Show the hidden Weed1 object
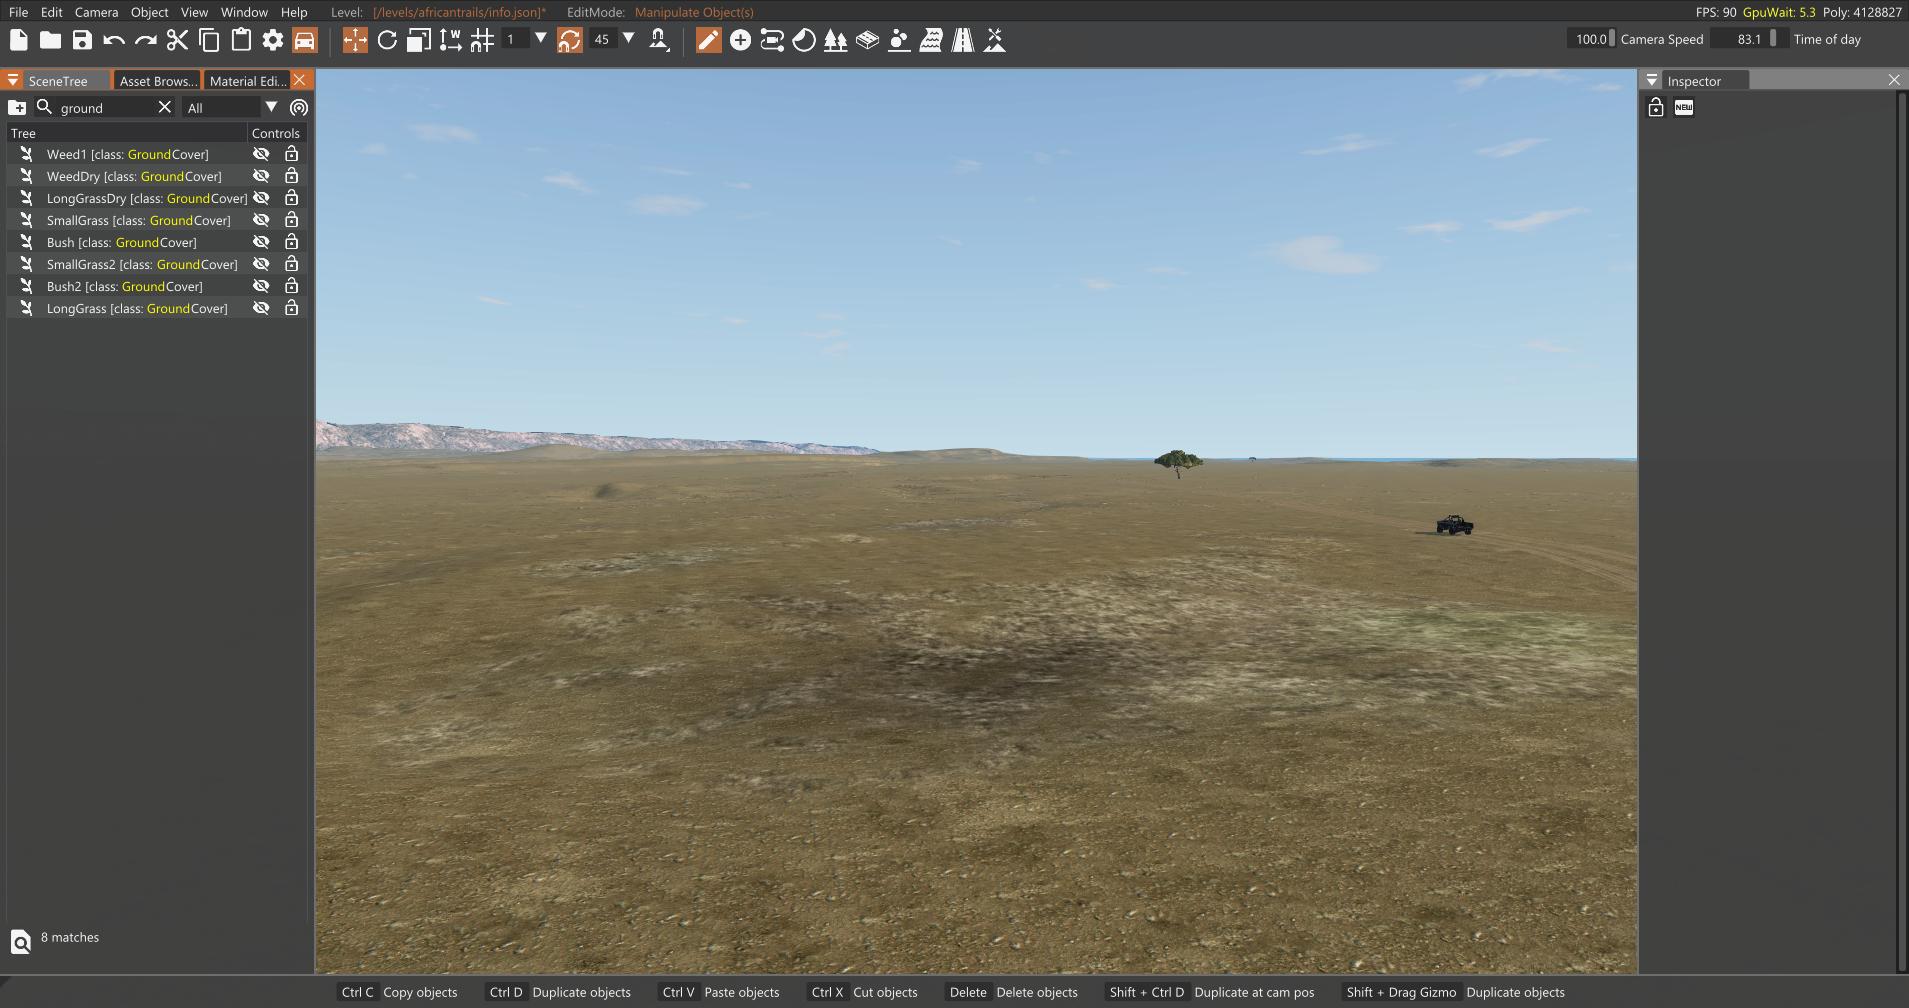Viewport: 1909px width, 1008px height. pos(261,154)
